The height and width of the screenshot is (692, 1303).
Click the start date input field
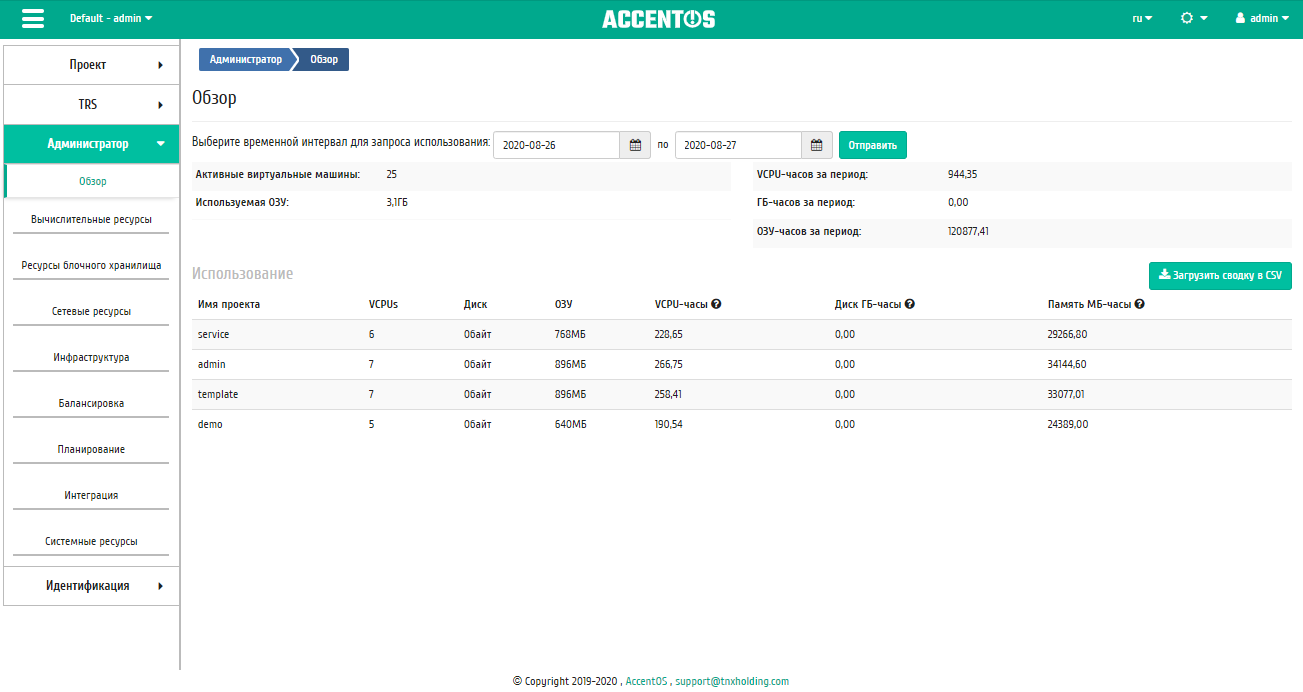pos(556,145)
